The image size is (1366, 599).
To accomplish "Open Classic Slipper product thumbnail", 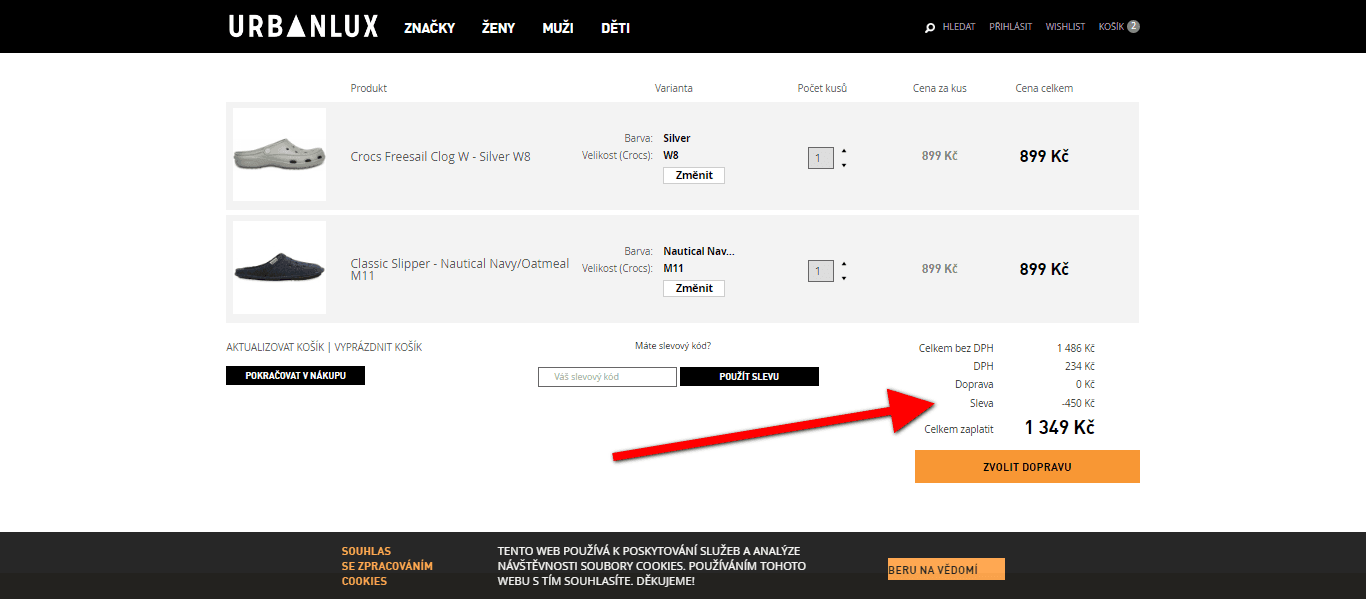I will [x=279, y=268].
